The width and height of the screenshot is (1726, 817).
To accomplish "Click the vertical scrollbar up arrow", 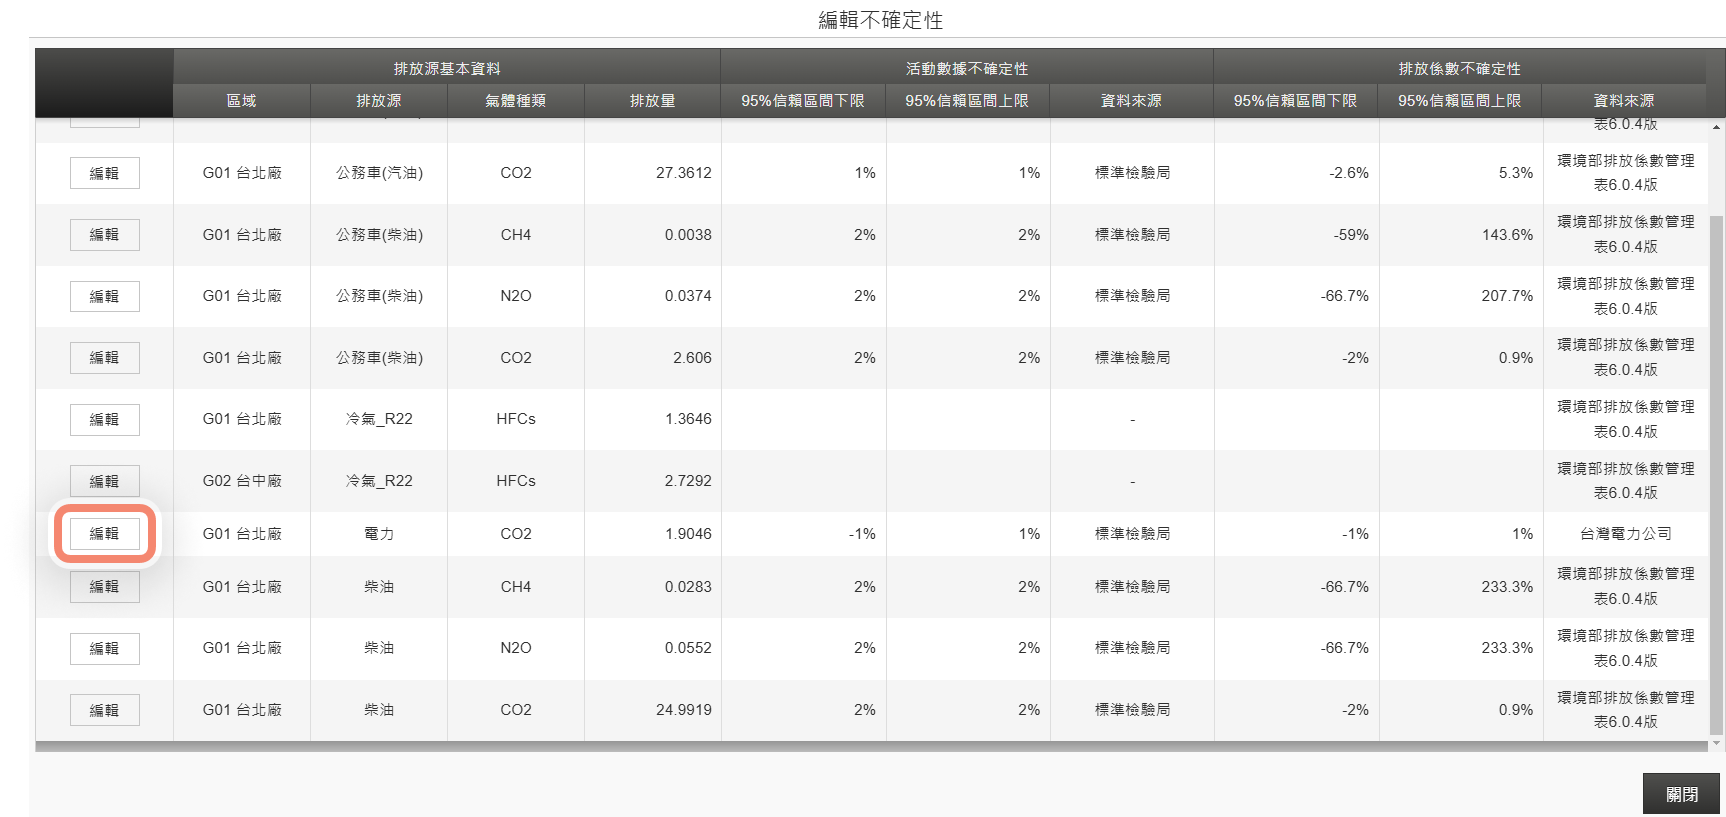I will [1717, 127].
